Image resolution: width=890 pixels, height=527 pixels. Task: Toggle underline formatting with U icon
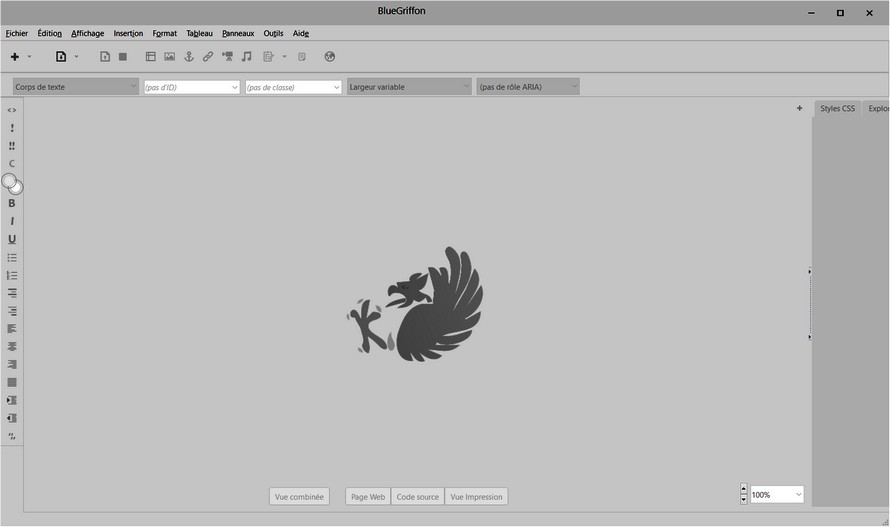pyautogui.click(x=12, y=239)
